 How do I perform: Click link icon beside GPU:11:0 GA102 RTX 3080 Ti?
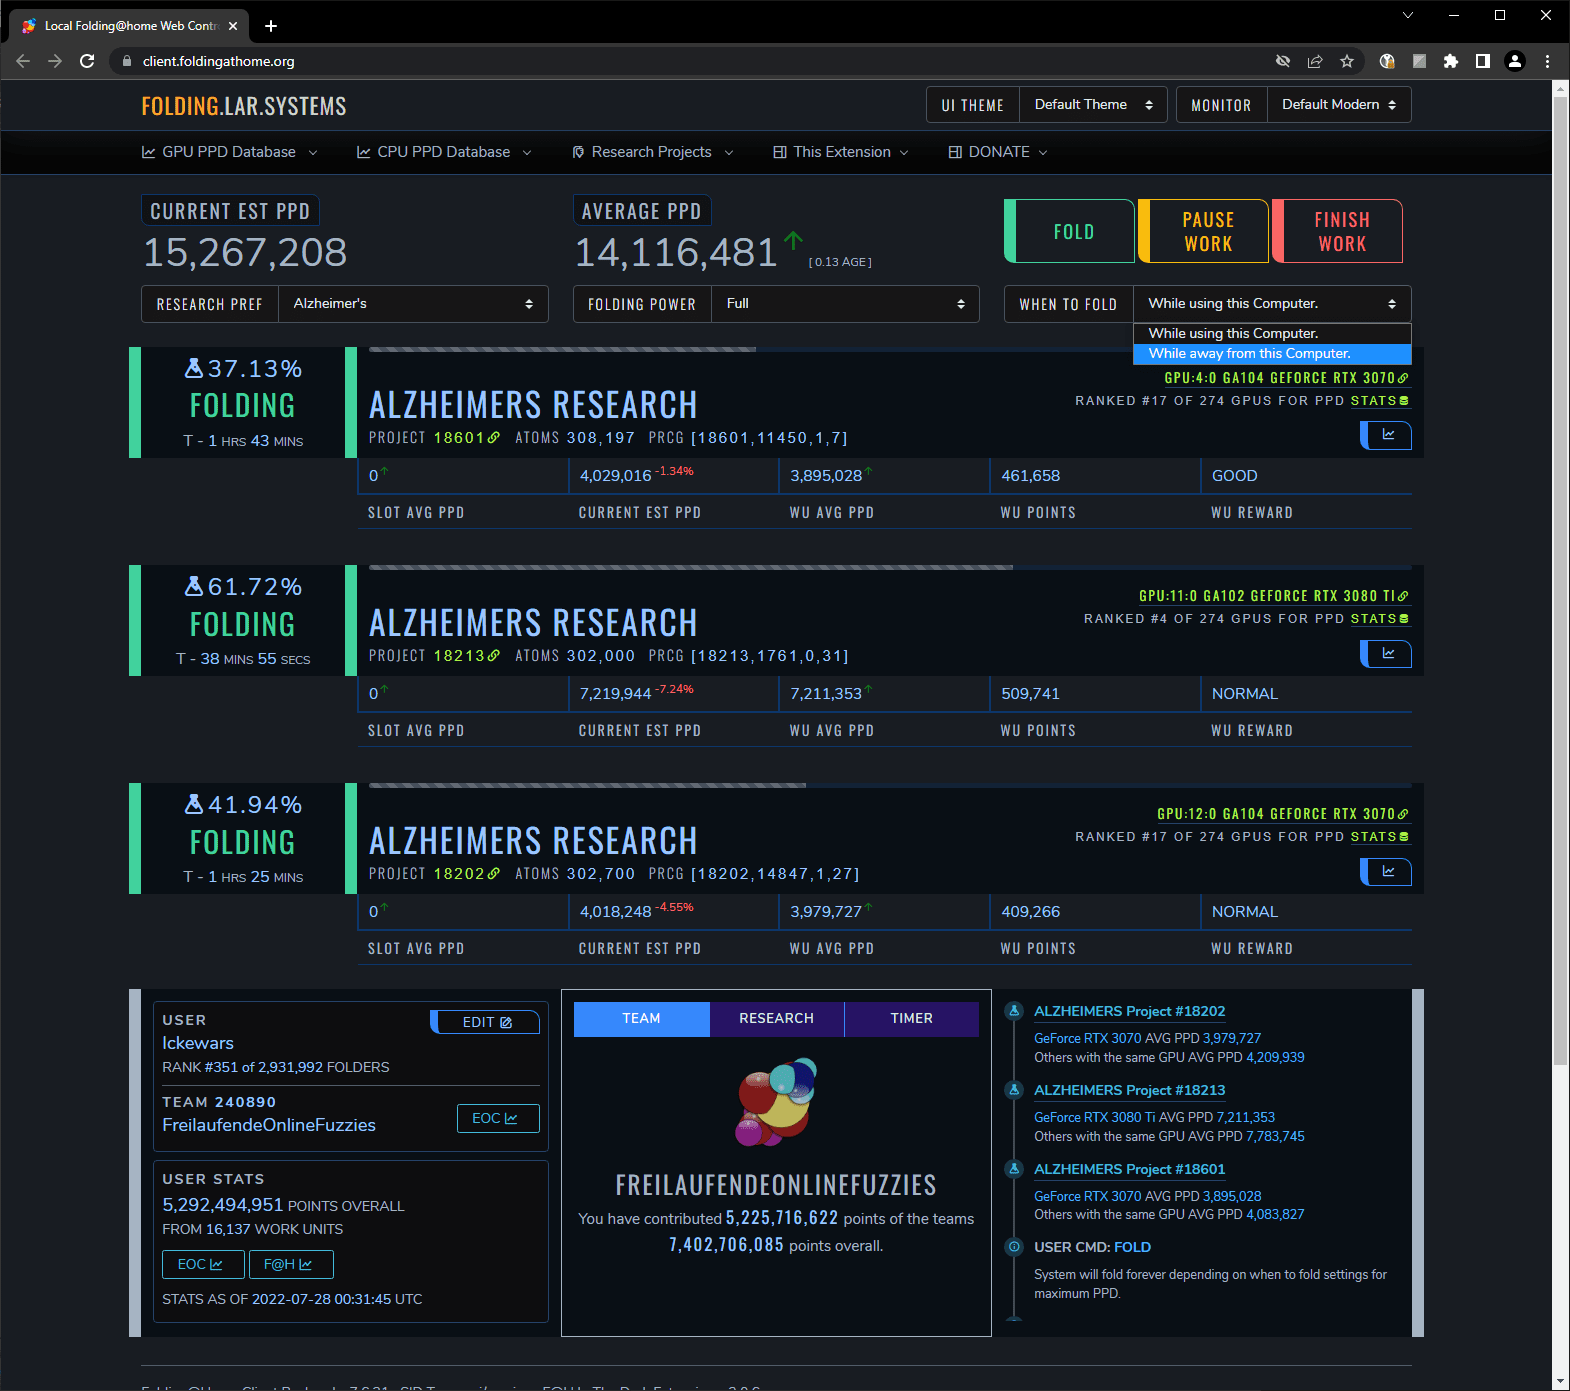[1403, 596]
